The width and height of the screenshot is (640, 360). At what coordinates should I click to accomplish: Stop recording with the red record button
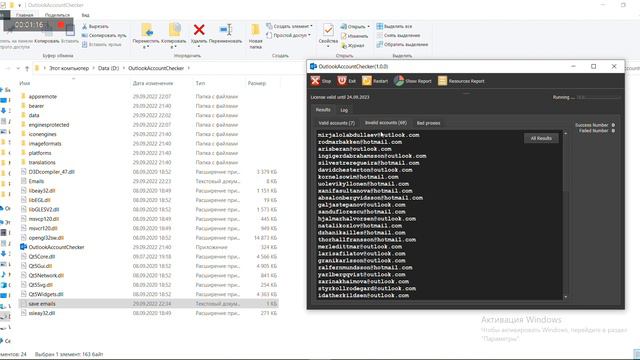pyautogui.click(x=61, y=25)
